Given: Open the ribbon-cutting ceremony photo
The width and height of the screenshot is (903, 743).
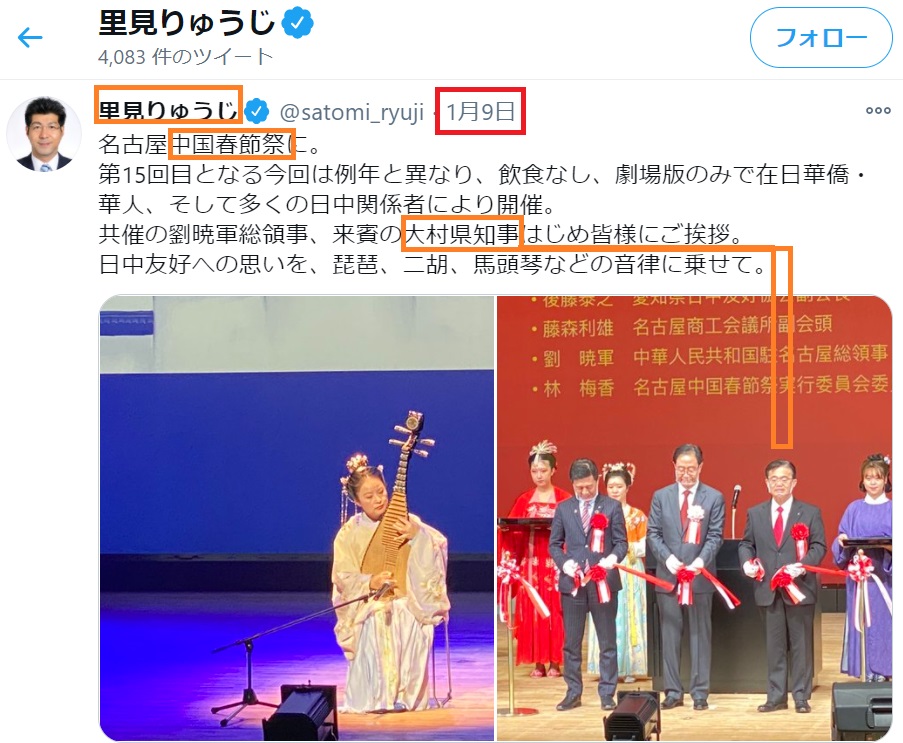Looking at the screenshot, I should (695, 518).
